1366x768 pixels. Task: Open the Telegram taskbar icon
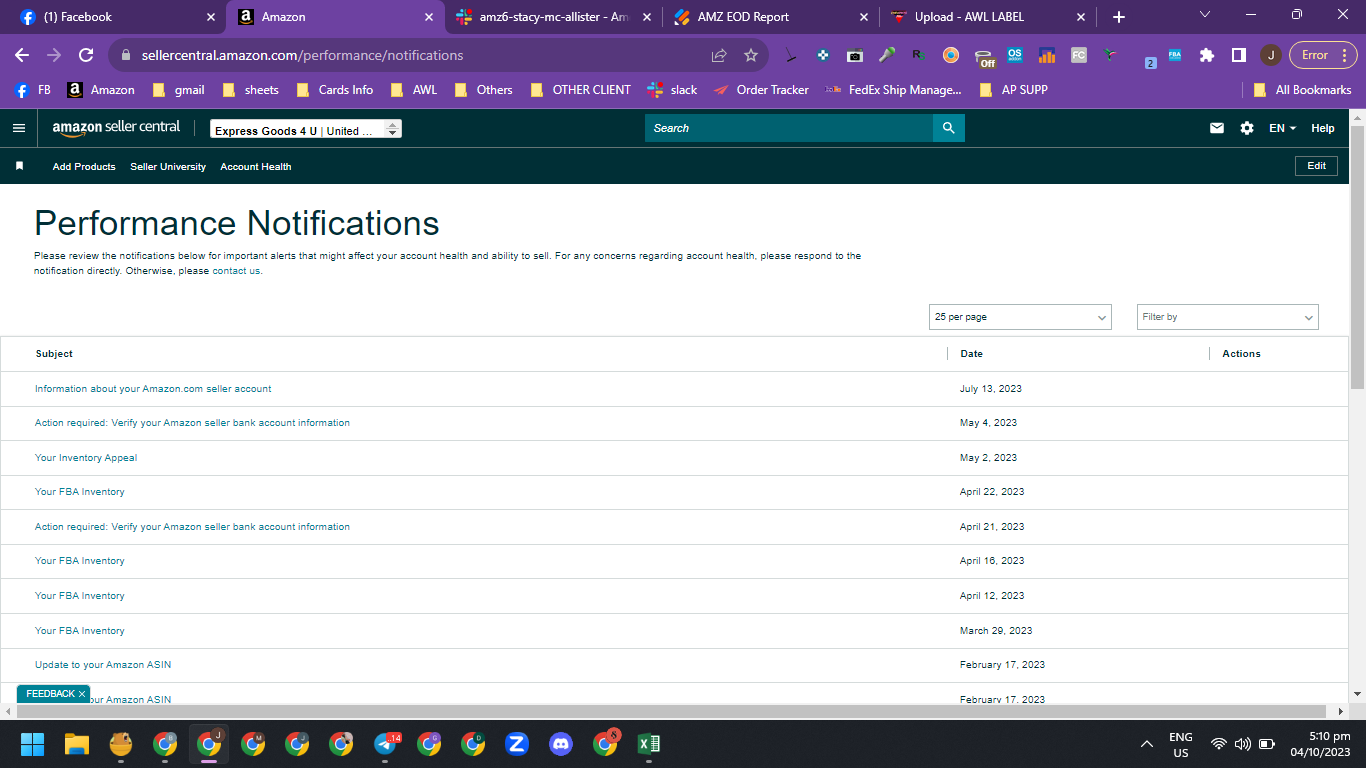pos(386,743)
